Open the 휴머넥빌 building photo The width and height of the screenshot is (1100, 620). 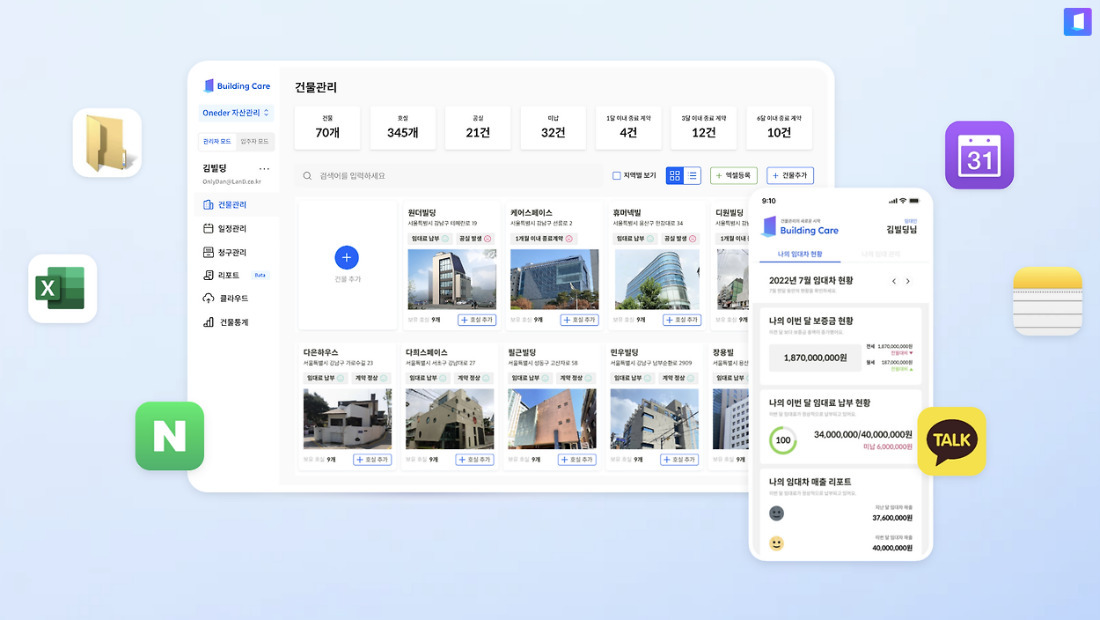point(657,279)
